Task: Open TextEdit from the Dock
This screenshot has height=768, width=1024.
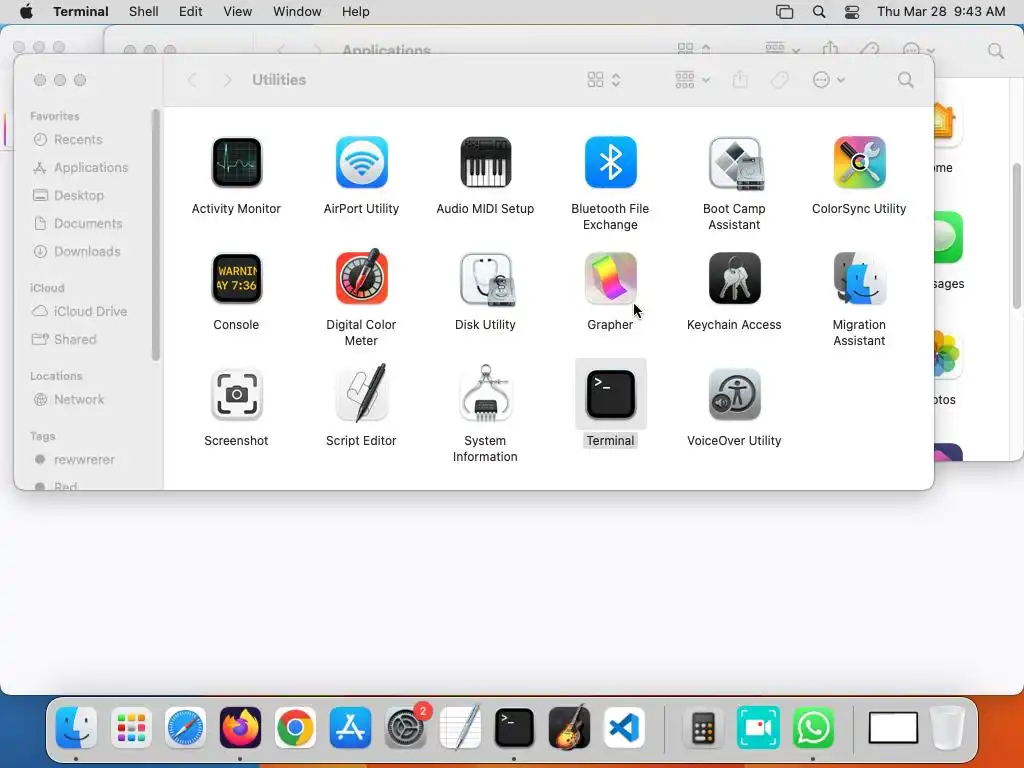Action: 460,728
